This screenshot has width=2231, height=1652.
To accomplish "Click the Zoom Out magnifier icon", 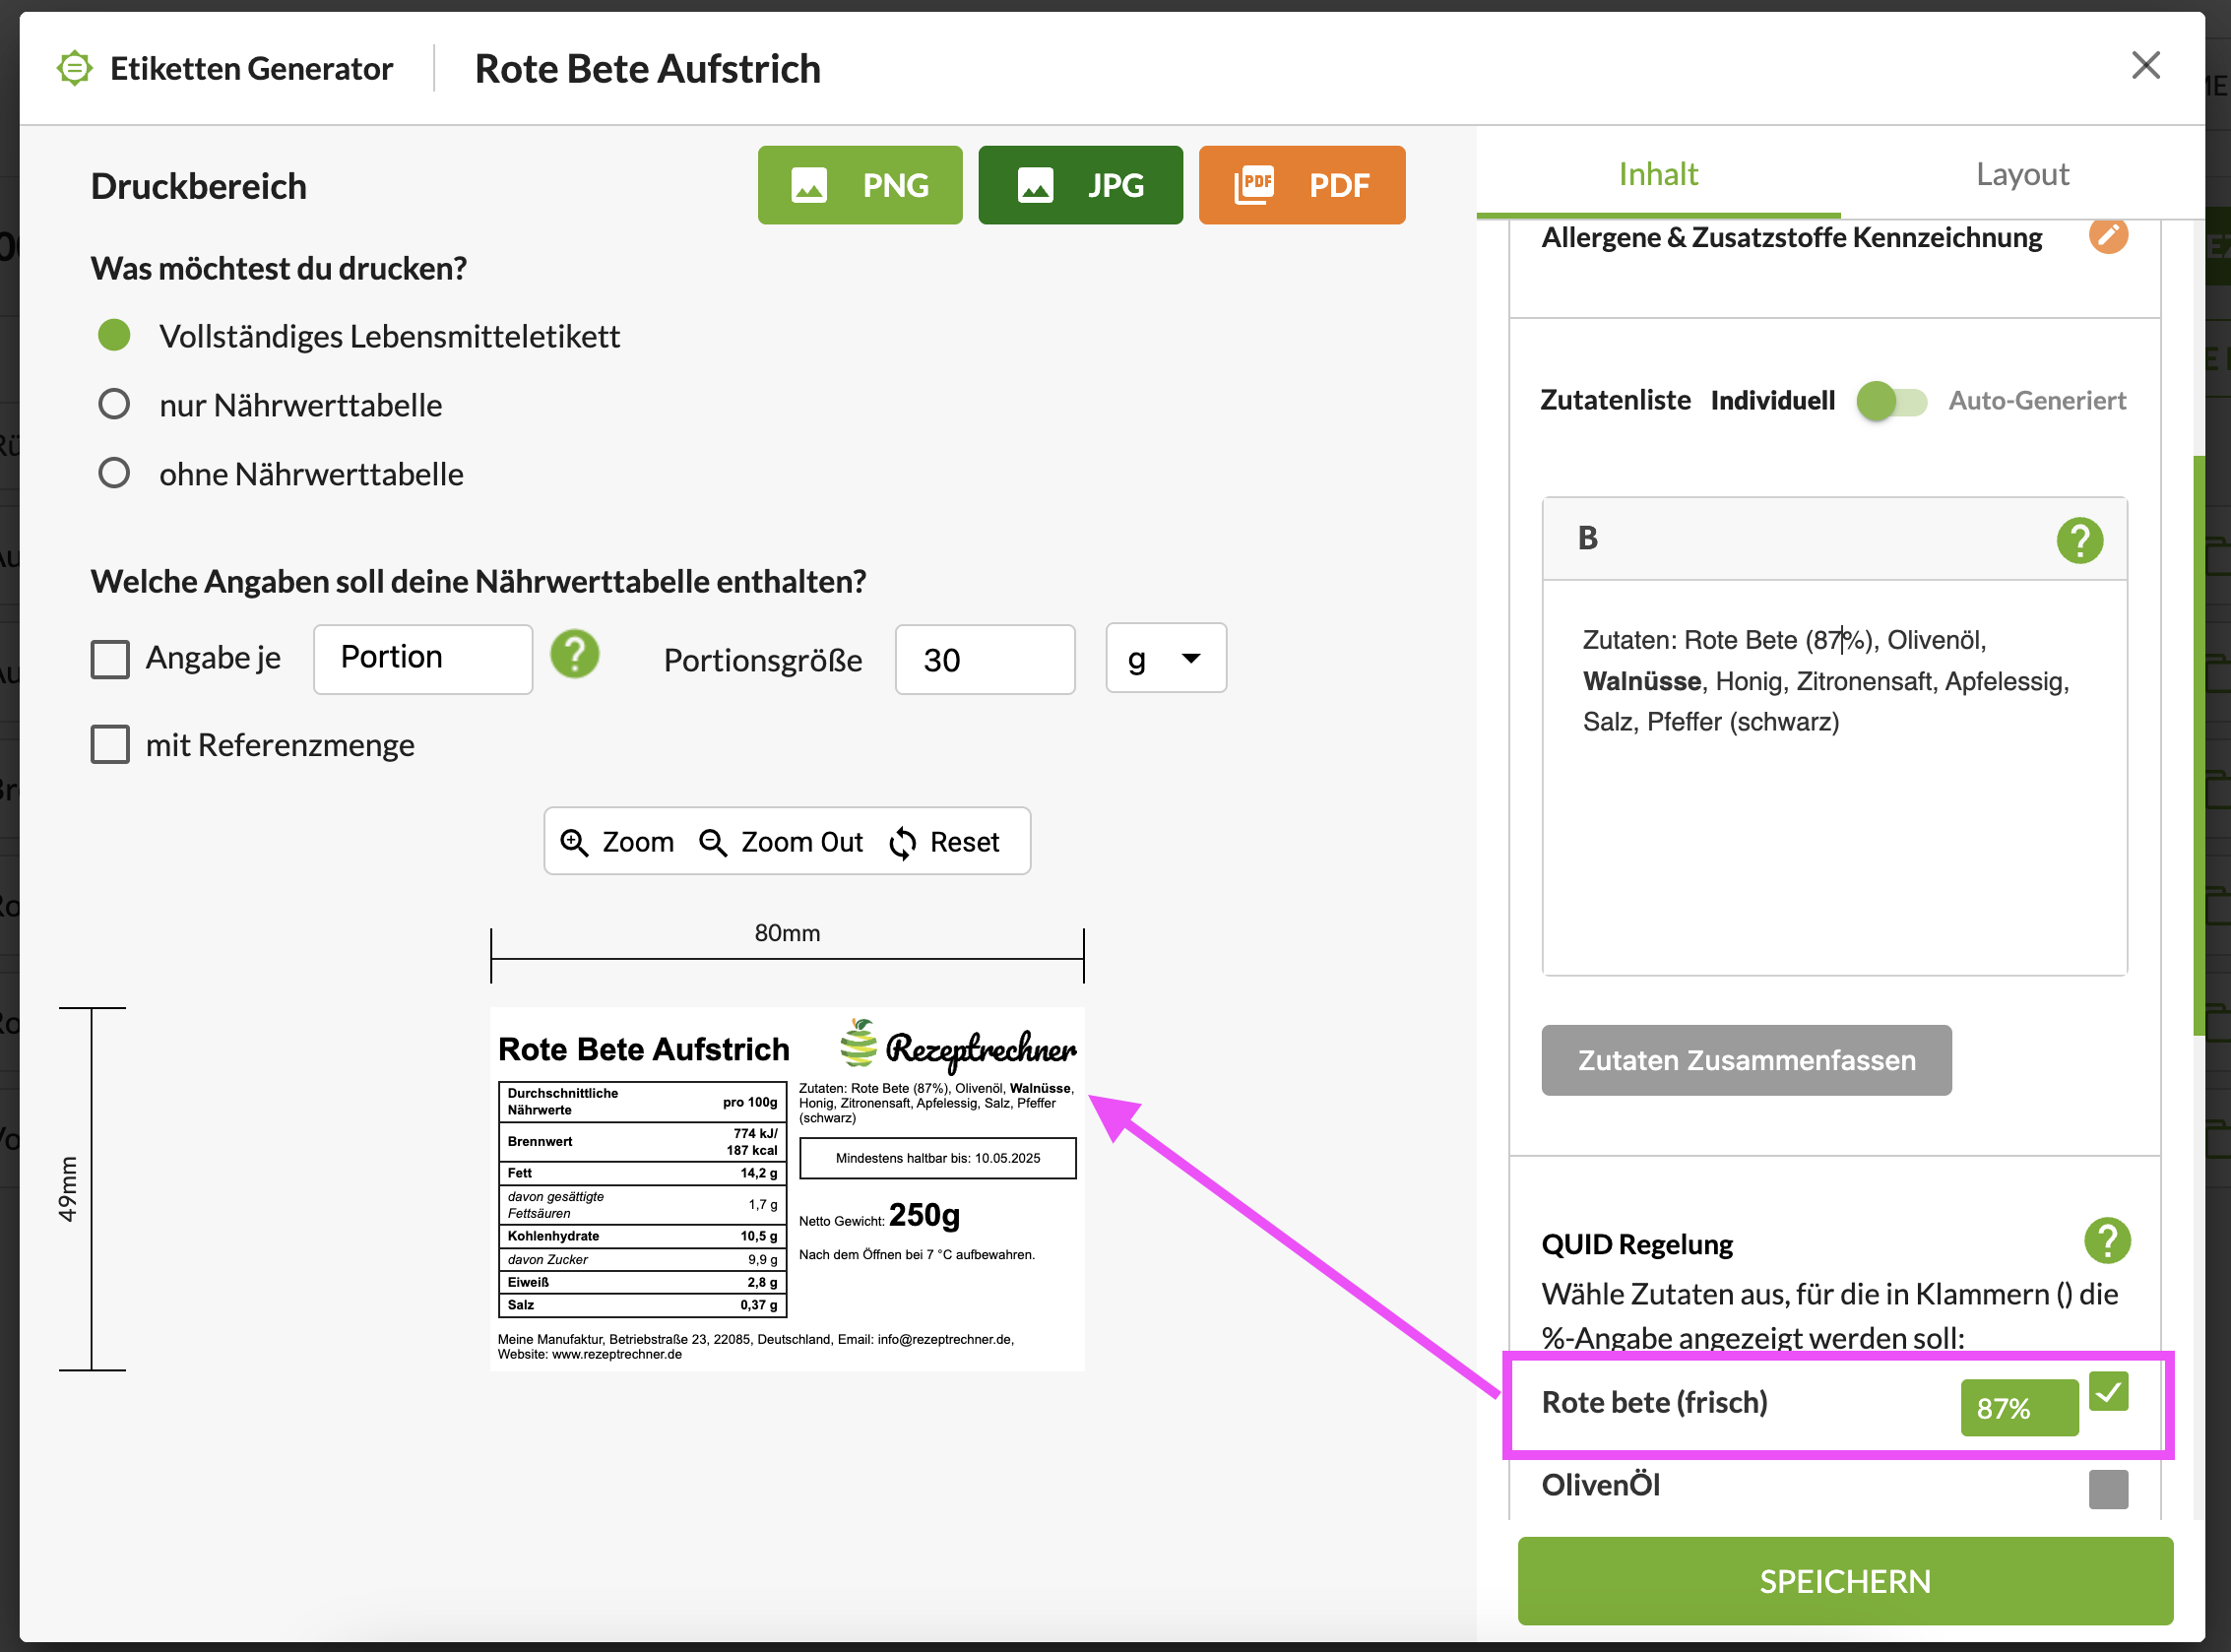I will (713, 843).
